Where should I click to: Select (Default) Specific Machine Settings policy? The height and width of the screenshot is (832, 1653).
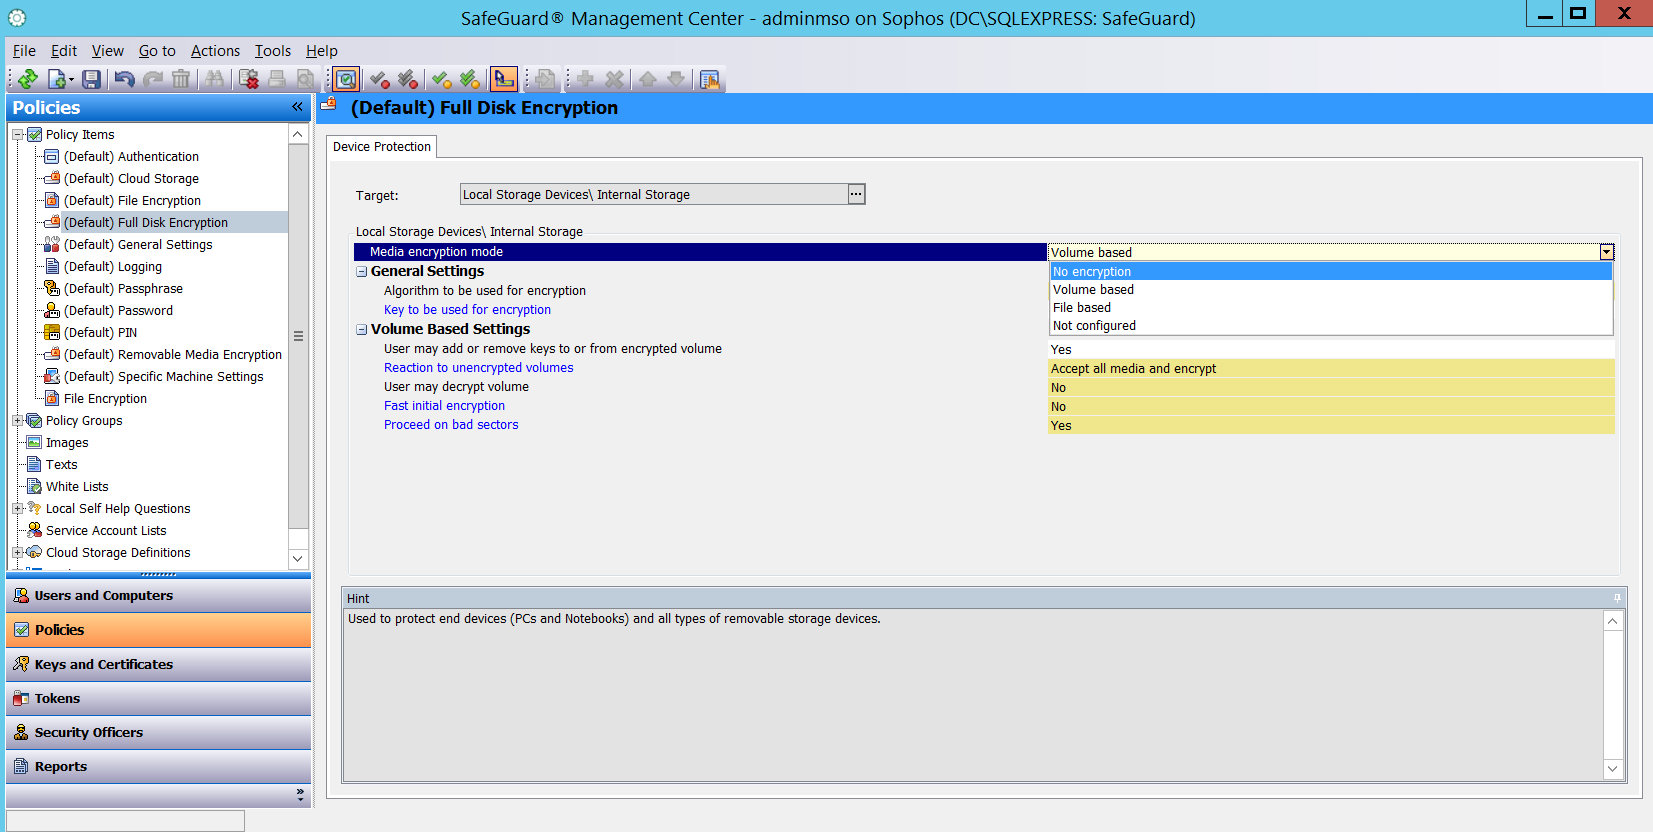coord(164,377)
